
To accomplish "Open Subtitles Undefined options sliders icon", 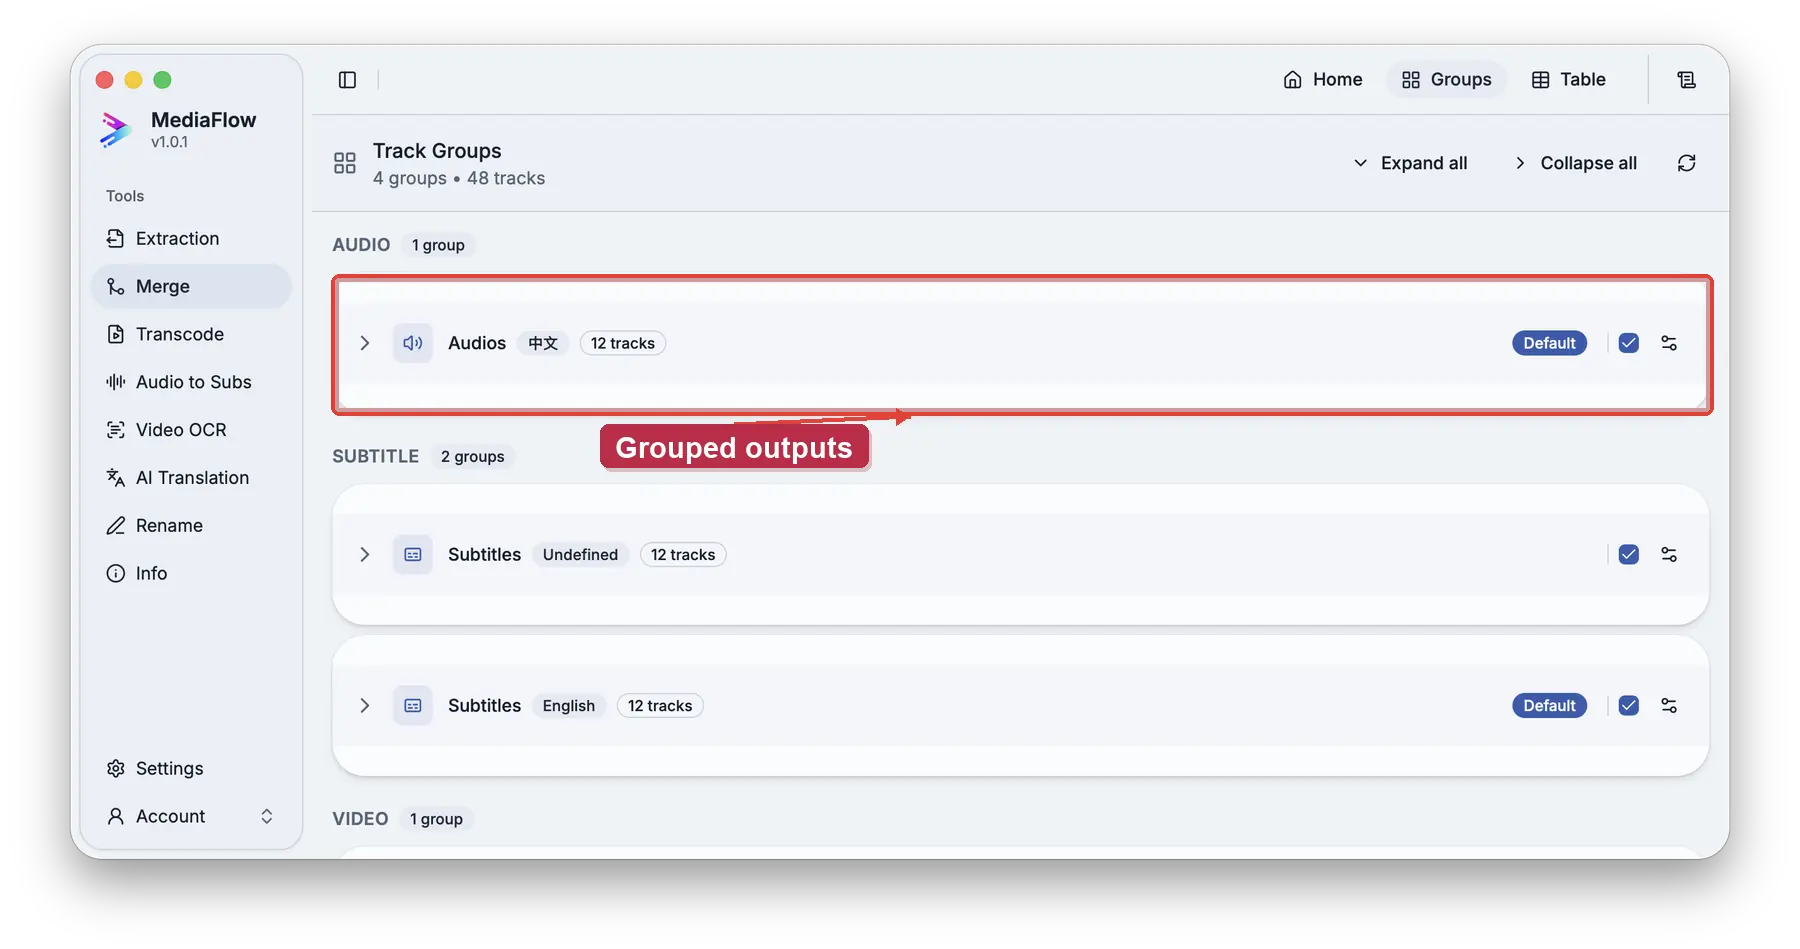I will pyautogui.click(x=1669, y=555).
